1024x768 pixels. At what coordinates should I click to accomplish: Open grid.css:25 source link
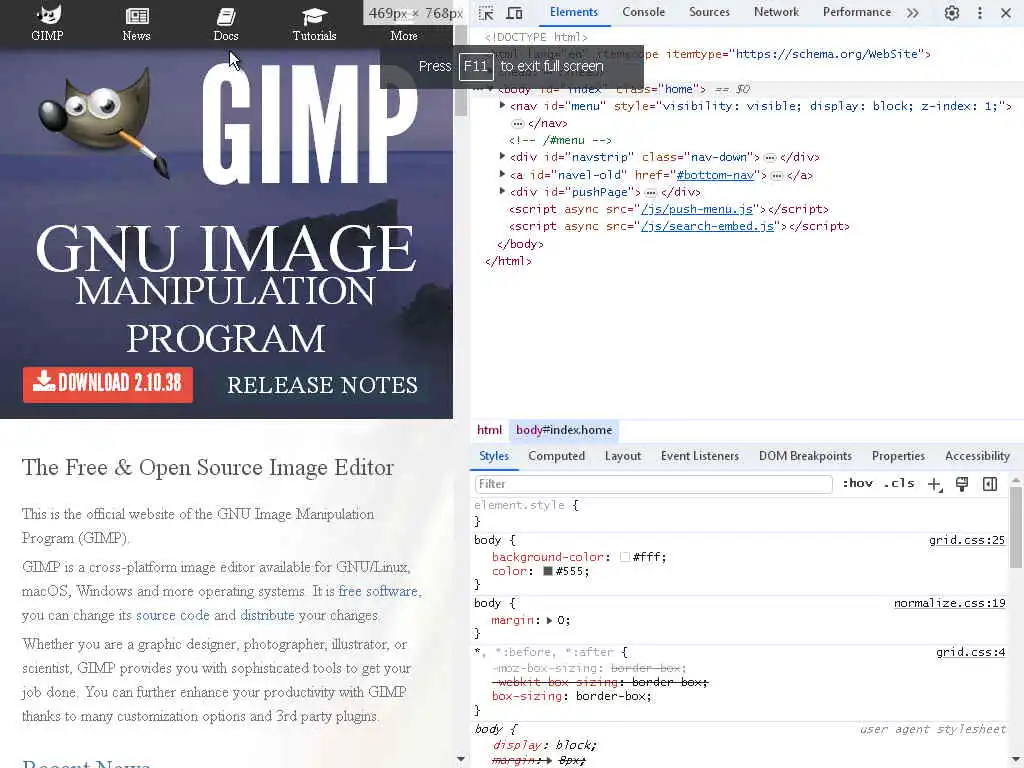pyautogui.click(x=967, y=540)
